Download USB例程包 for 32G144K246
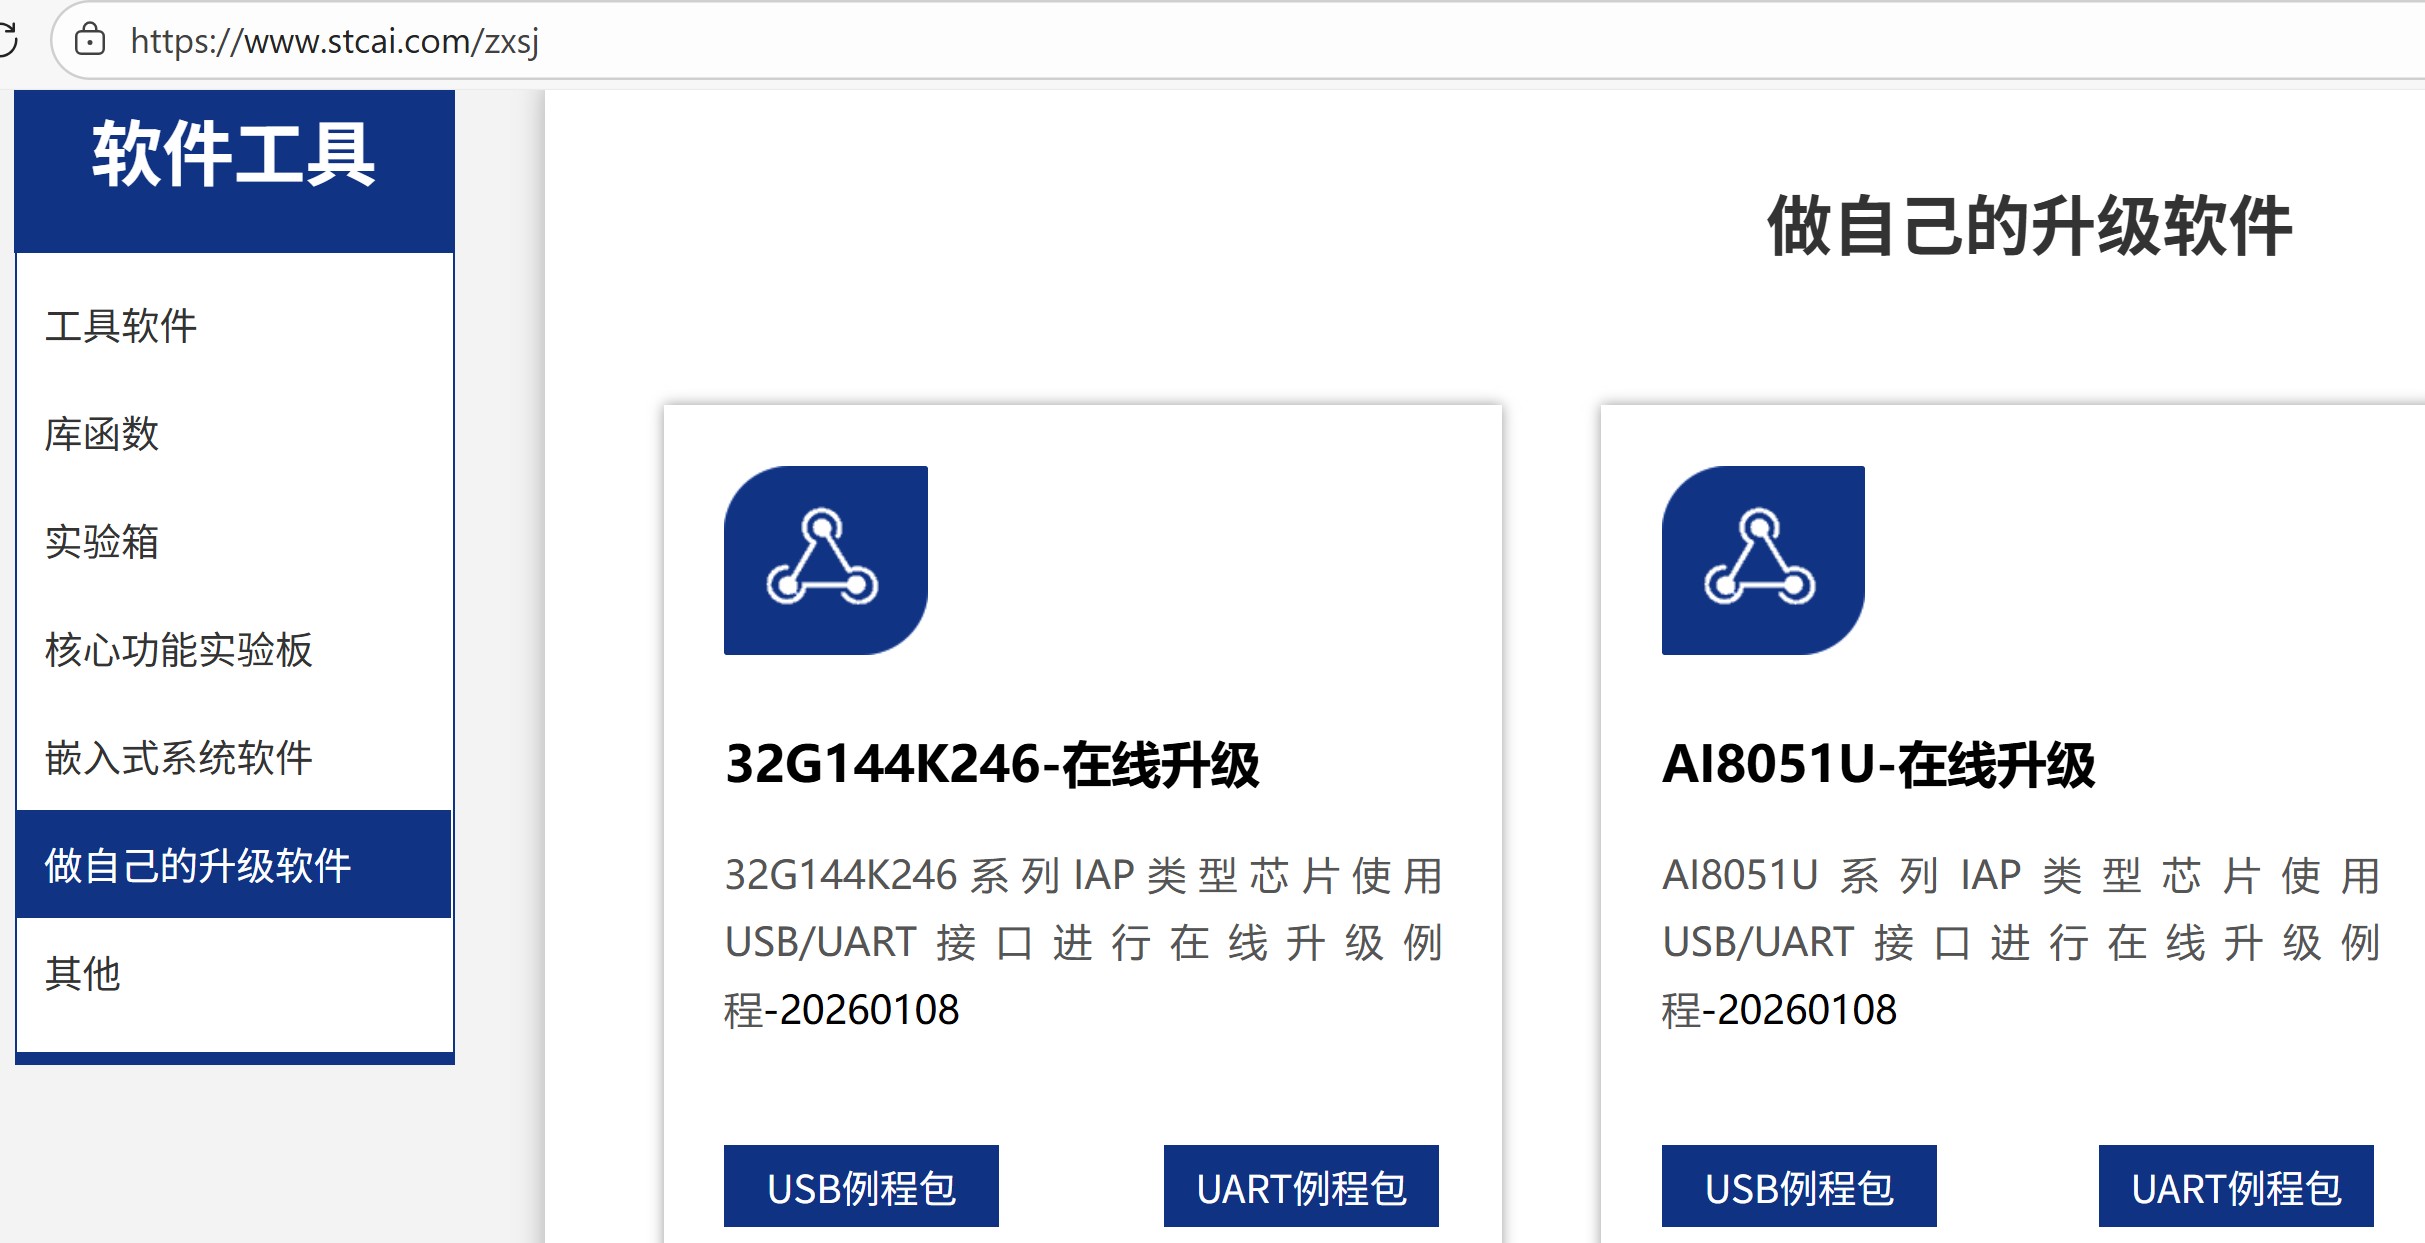Image resolution: width=2425 pixels, height=1243 pixels. [x=861, y=1187]
